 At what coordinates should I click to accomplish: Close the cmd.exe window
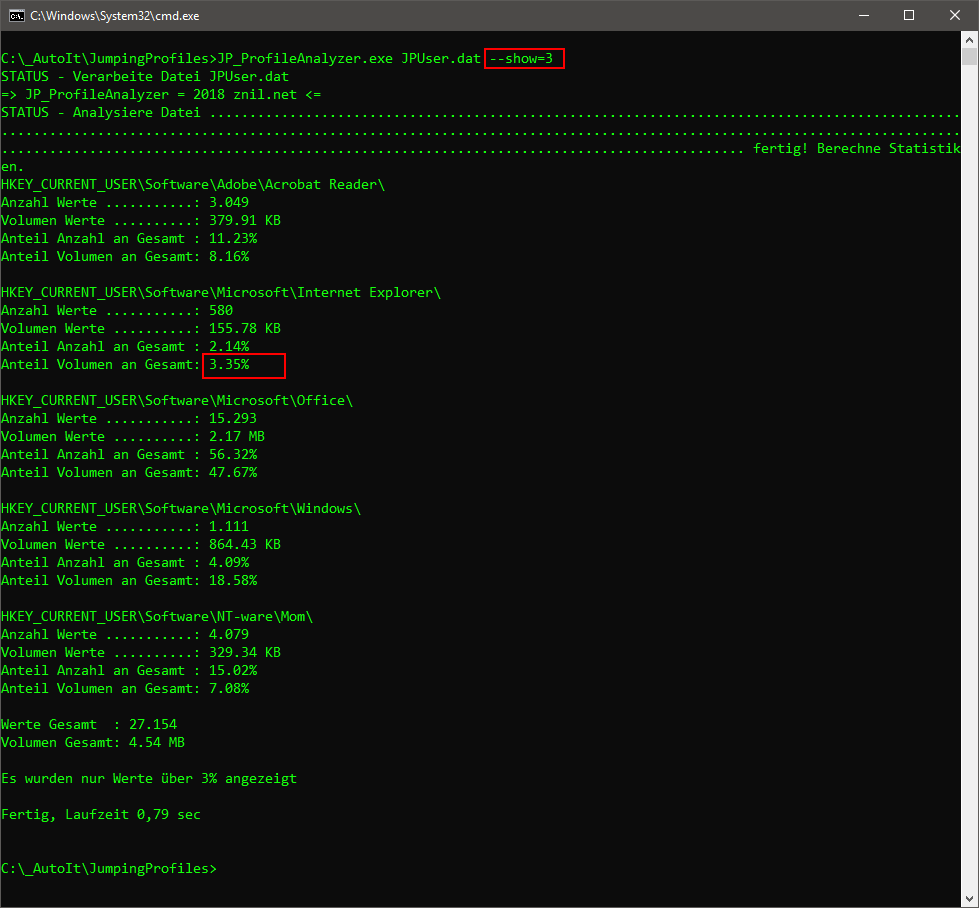click(x=954, y=15)
